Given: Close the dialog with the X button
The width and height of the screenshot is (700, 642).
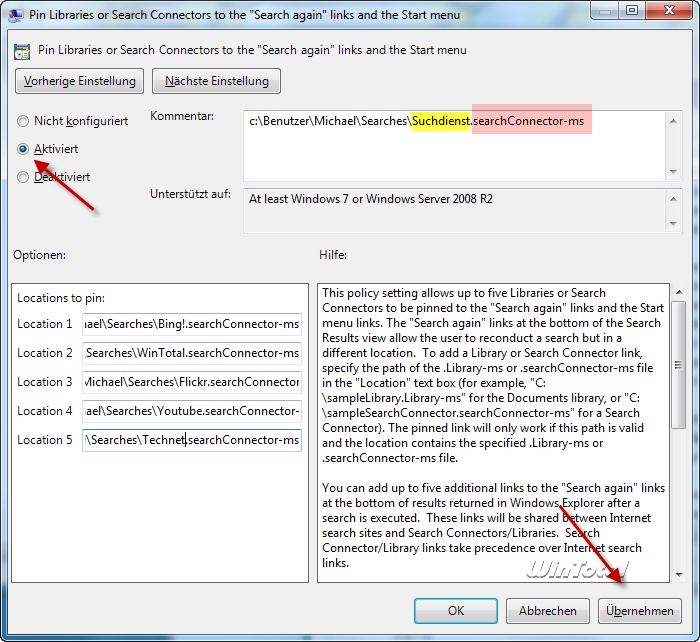Looking at the screenshot, I should 669,11.
